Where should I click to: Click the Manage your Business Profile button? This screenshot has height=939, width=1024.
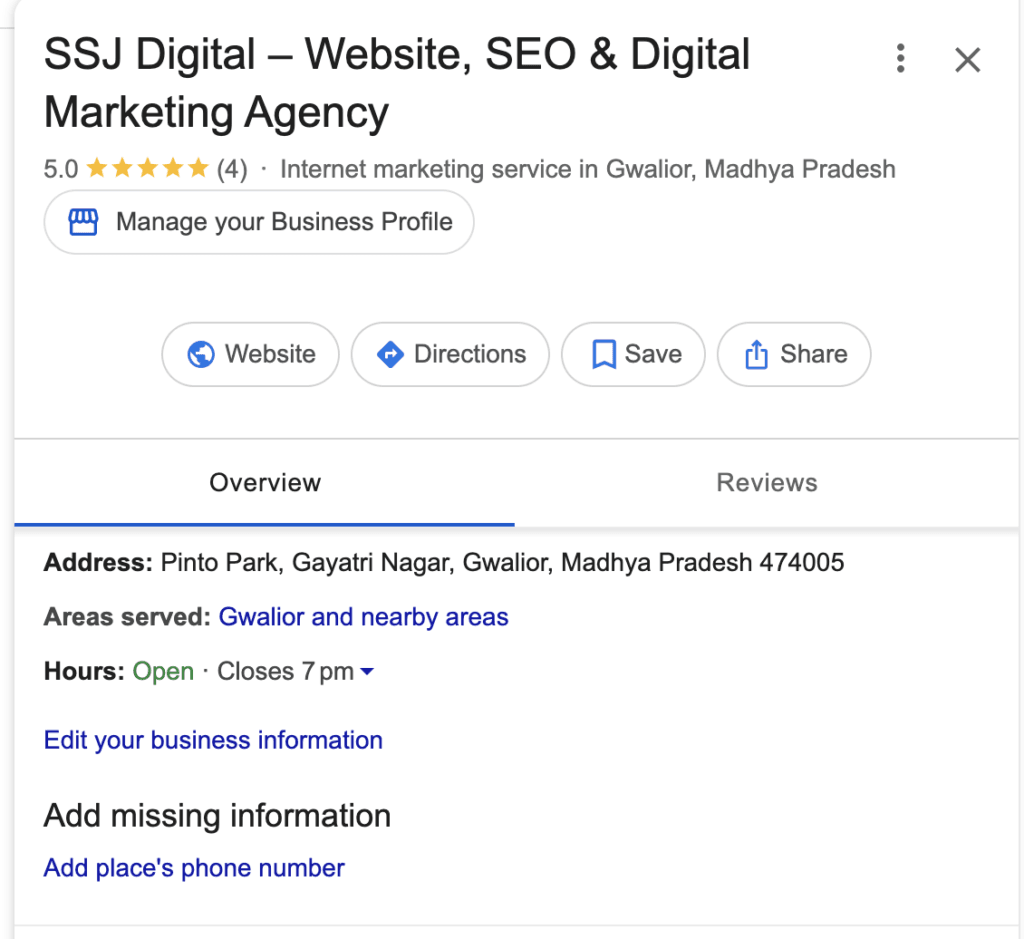click(x=258, y=221)
